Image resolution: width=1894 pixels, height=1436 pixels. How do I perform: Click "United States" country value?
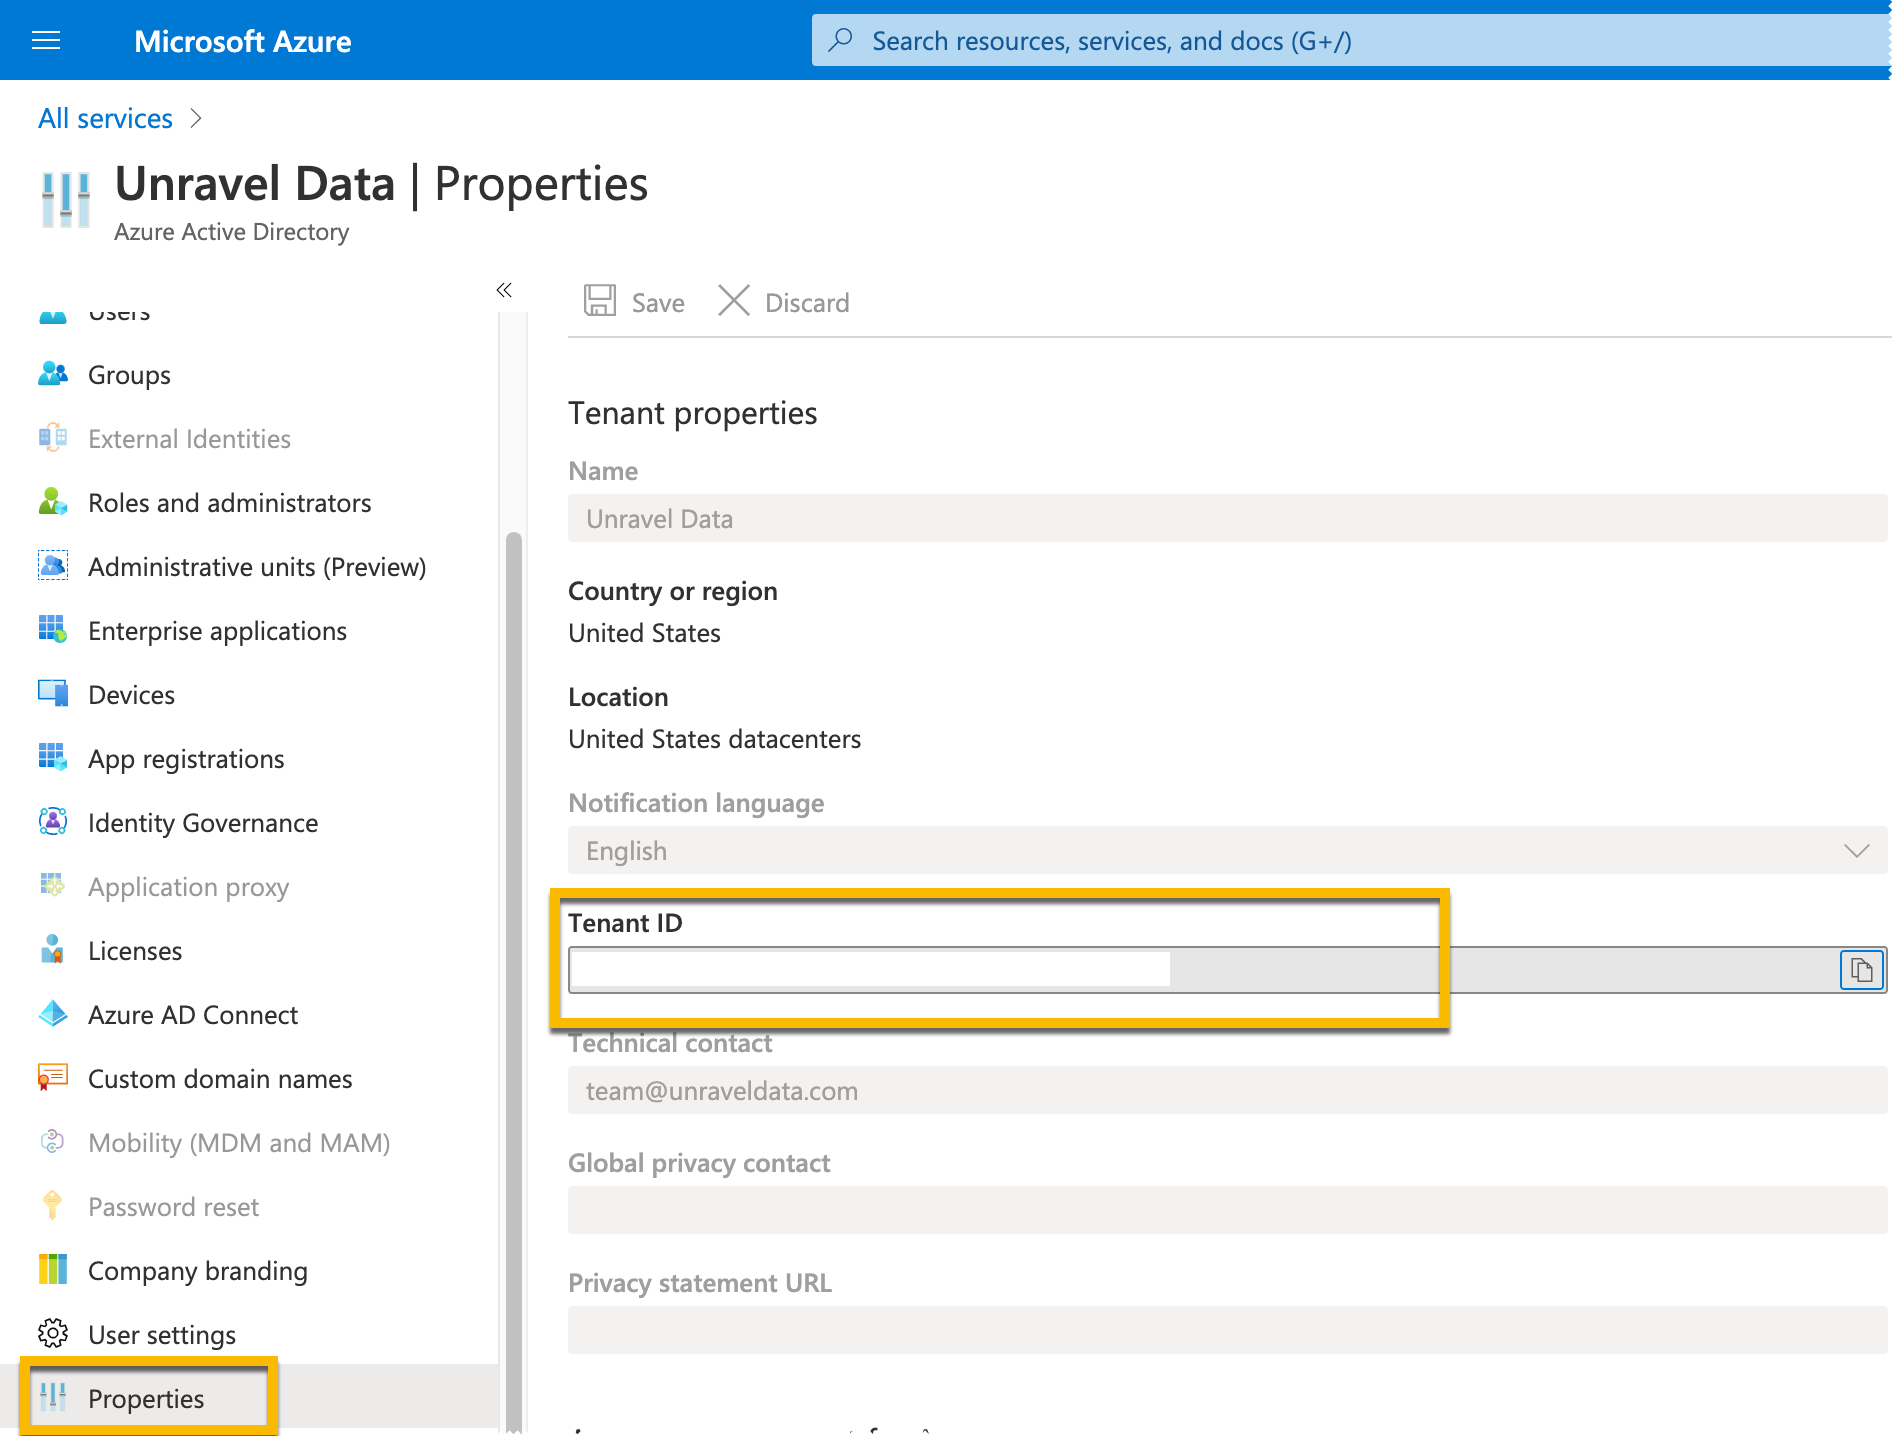644,633
